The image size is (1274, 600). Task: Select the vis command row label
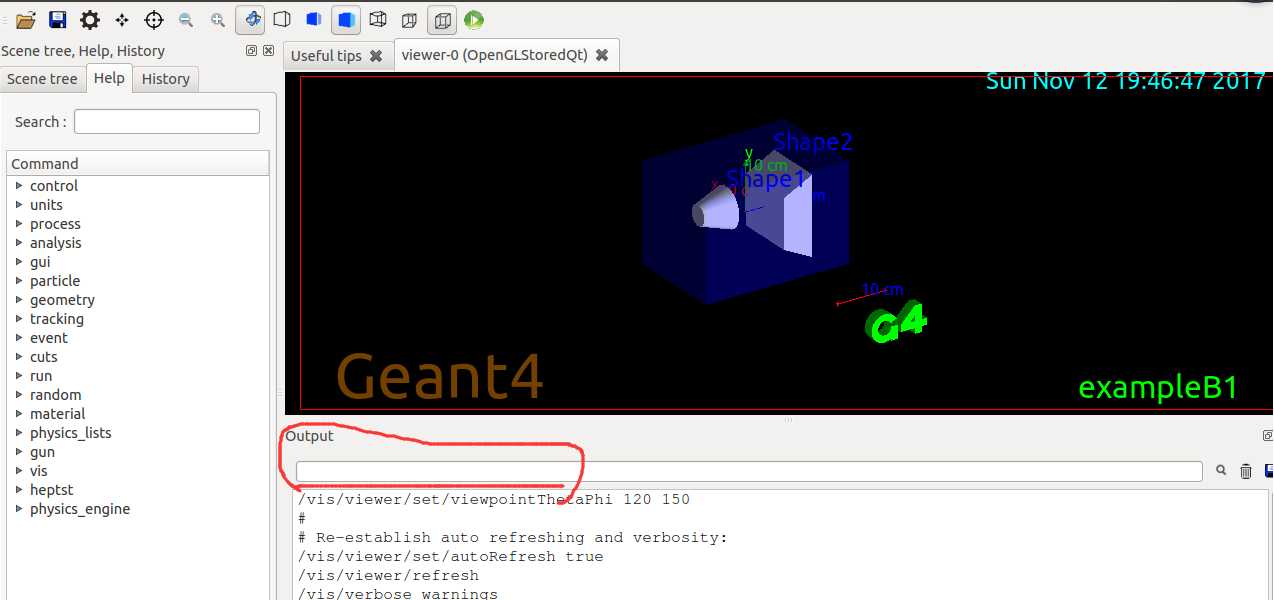39,471
